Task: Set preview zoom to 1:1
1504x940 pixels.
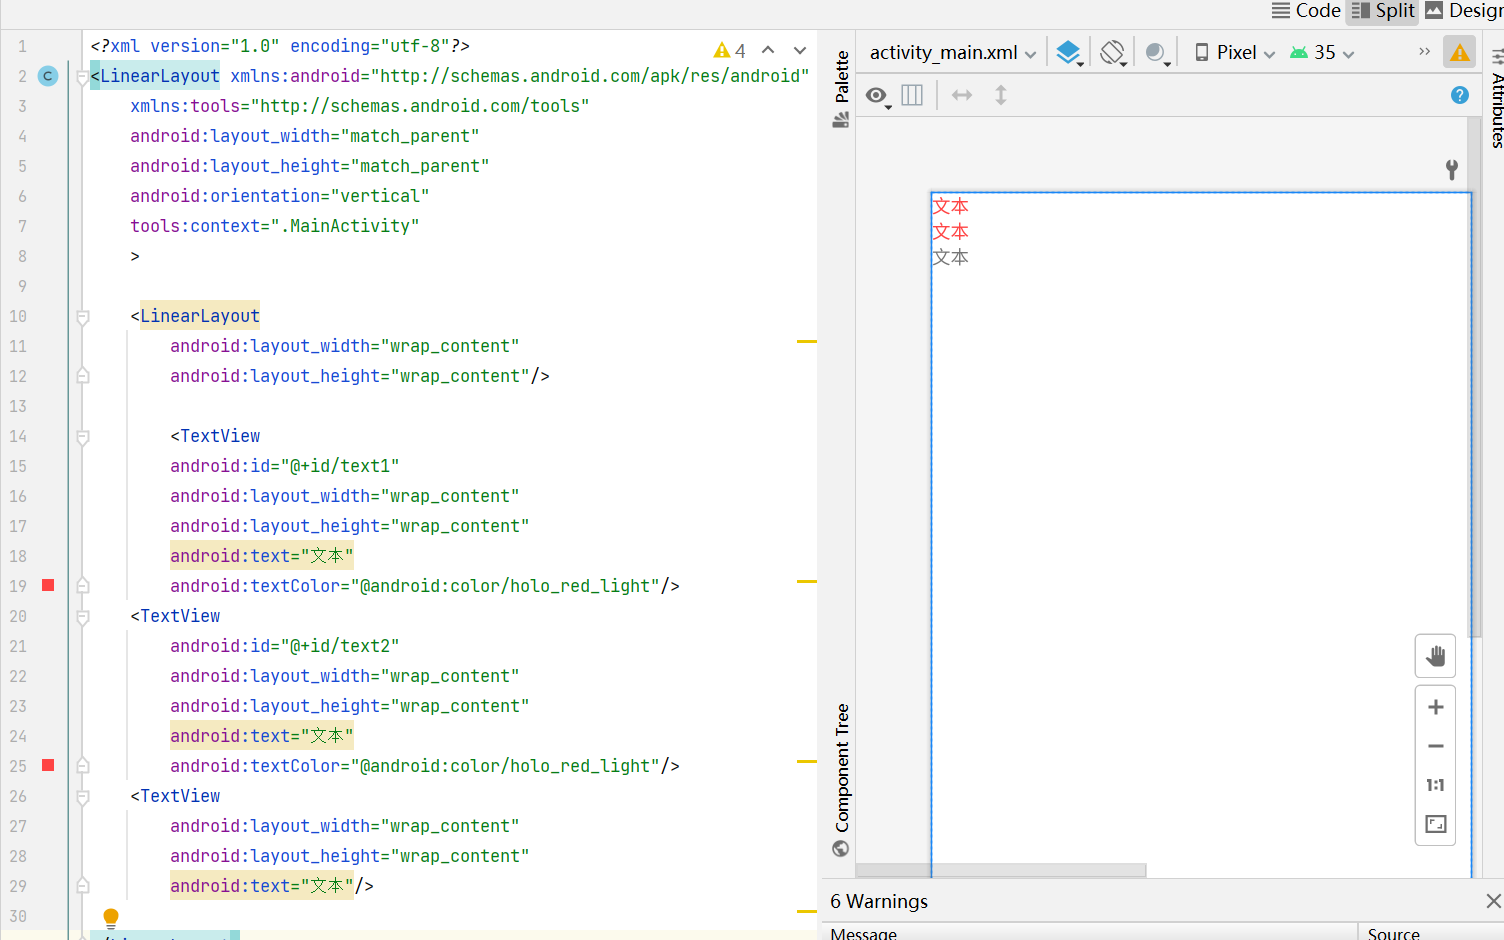Action: pos(1436,785)
